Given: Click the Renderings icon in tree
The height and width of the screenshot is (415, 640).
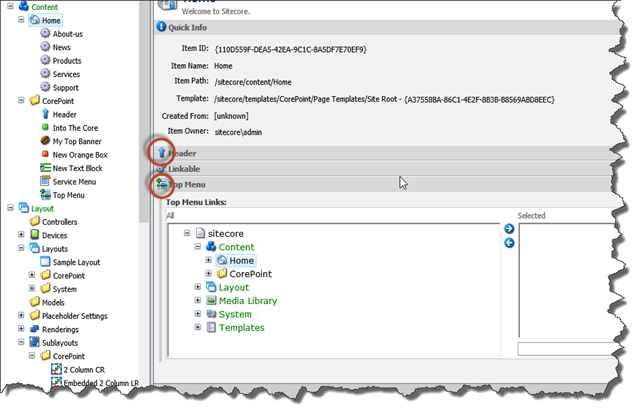Looking at the screenshot, I should (x=35, y=329).
